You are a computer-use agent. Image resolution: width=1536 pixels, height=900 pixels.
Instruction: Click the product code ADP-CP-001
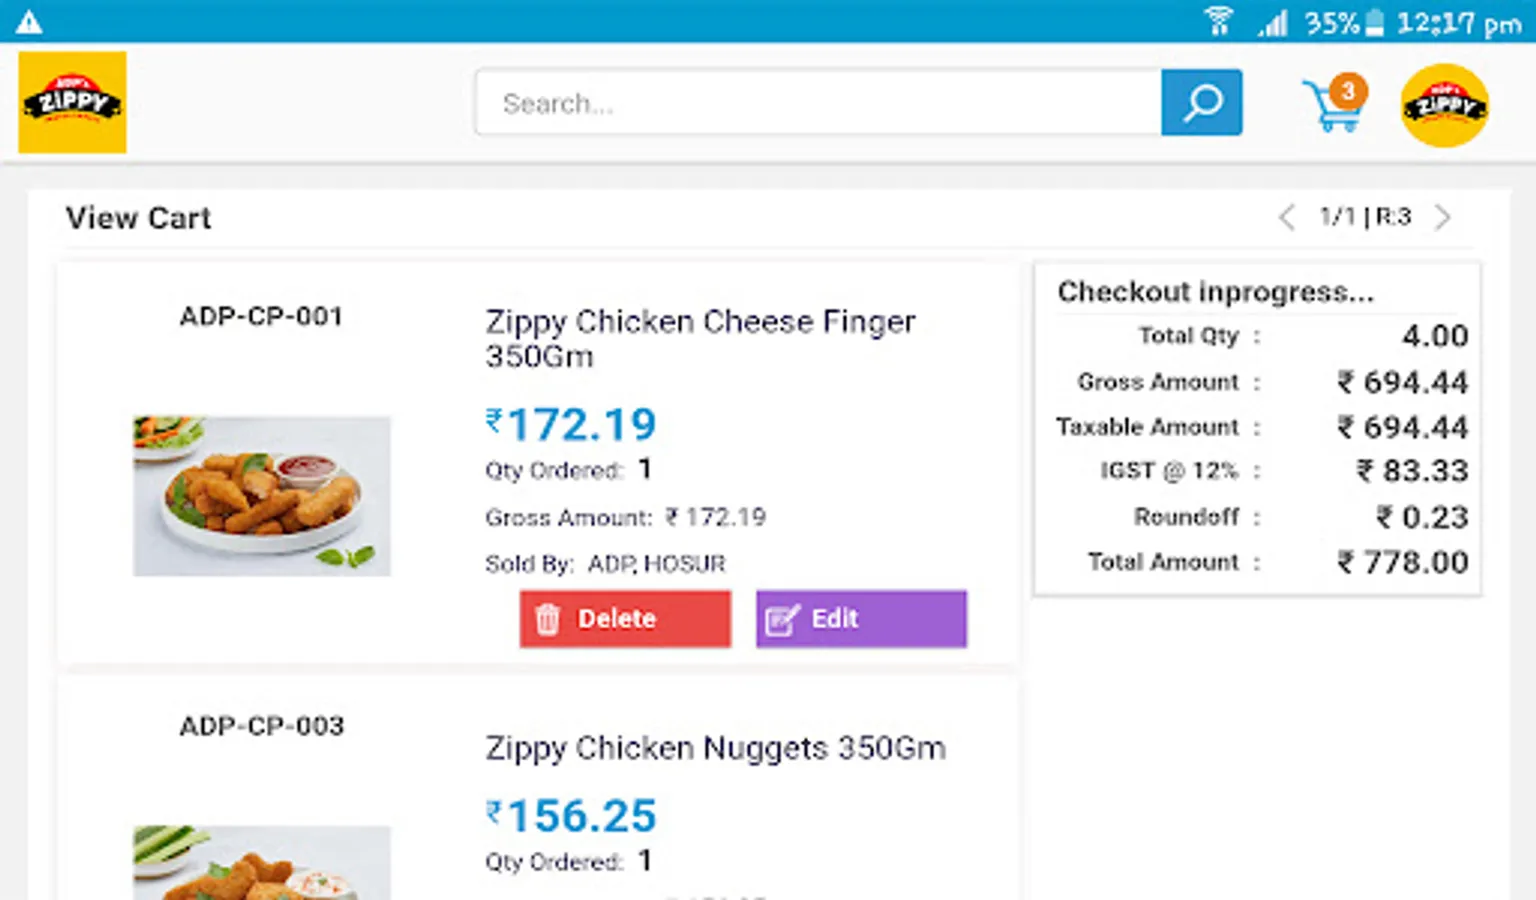coord(261,316)
